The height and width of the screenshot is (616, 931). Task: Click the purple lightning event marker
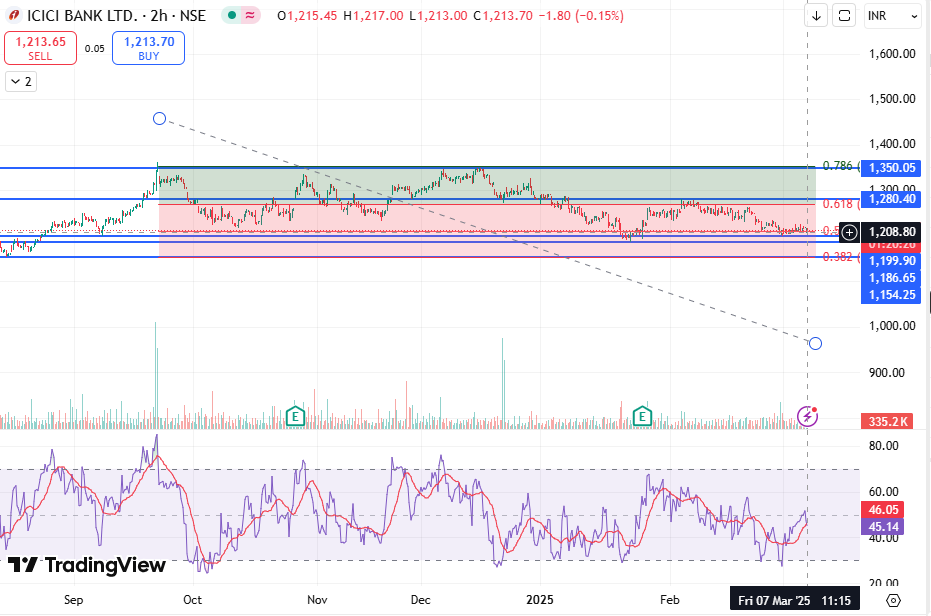pyautogui.click(x=807, y=416)
